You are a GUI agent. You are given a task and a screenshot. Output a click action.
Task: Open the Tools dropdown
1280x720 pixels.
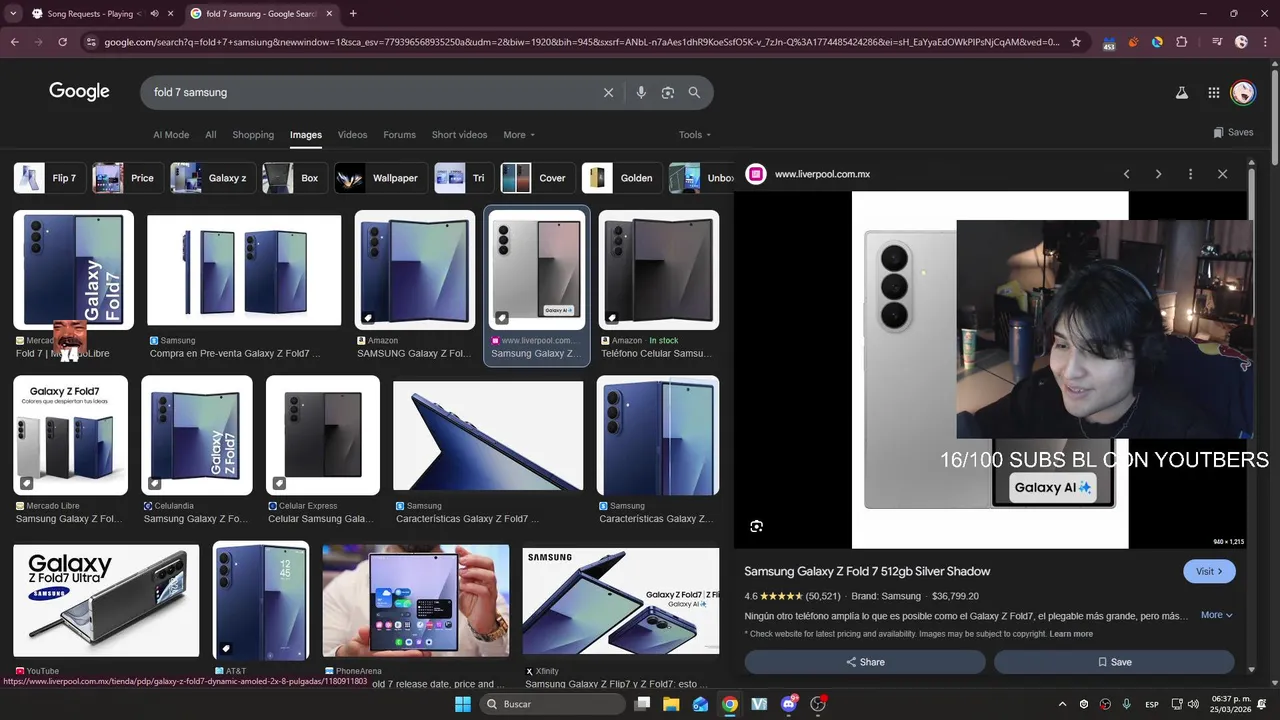pos(695,135)
